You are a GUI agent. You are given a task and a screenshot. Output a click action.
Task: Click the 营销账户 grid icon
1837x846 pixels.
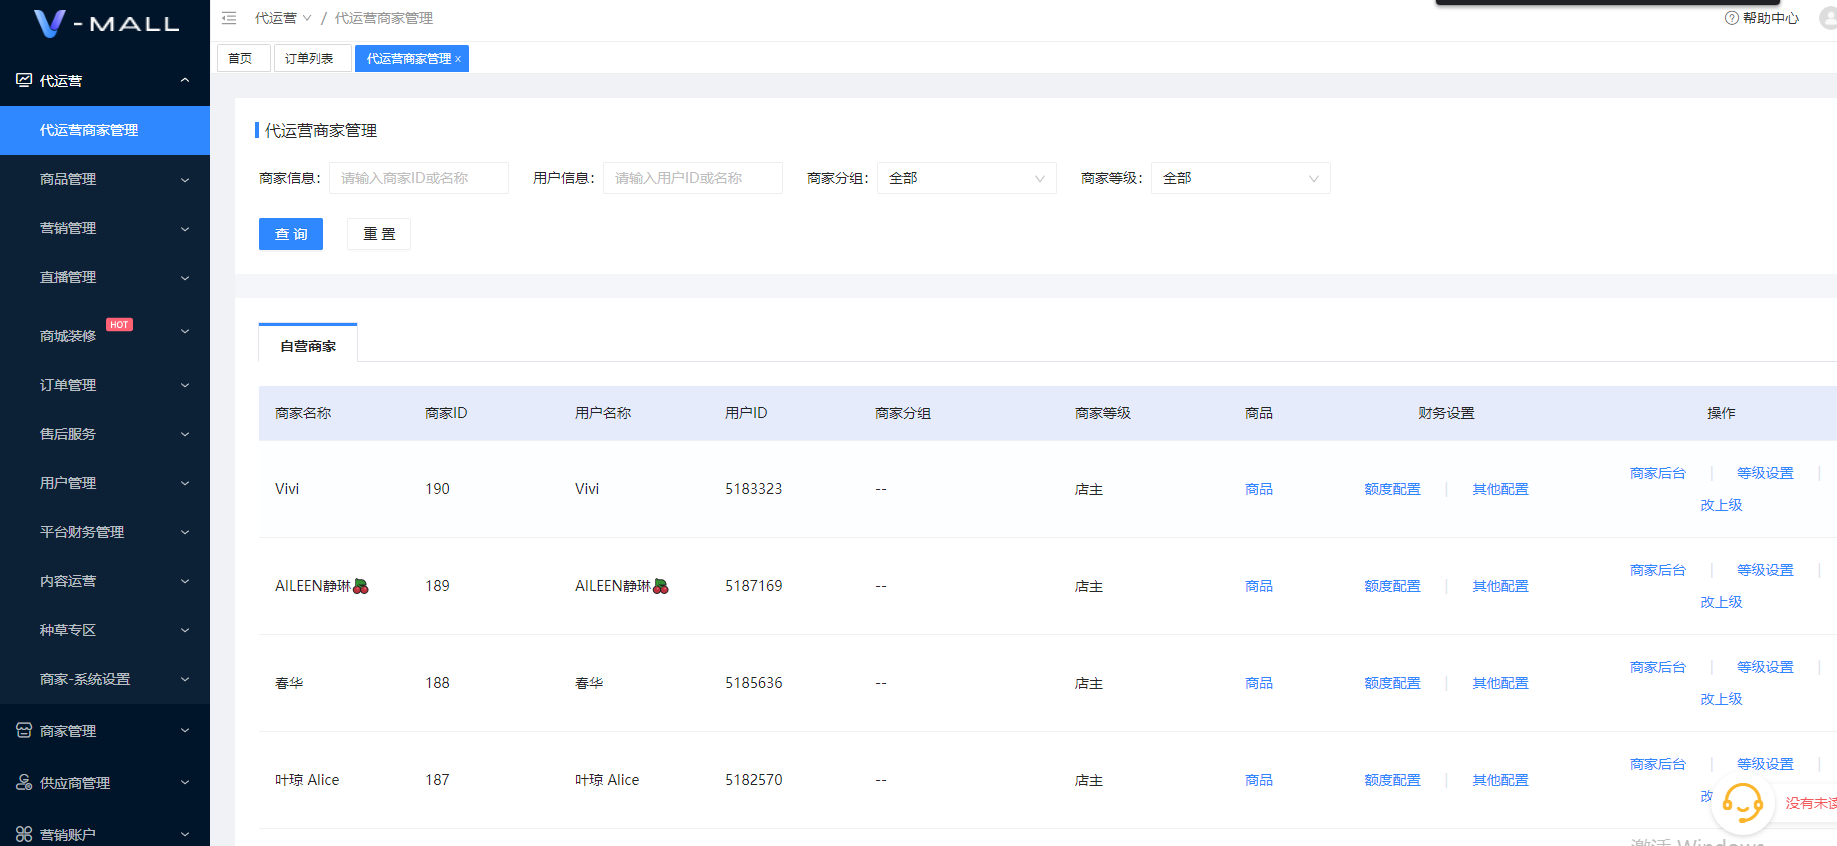pos(24,834)
